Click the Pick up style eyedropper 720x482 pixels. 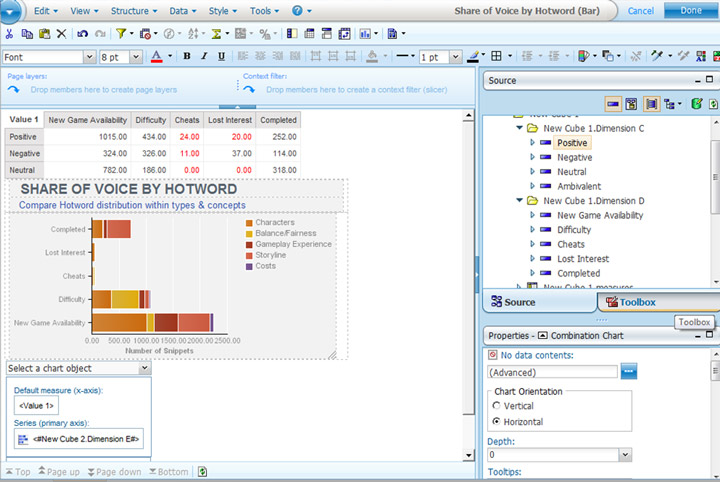tap(657, 56)
